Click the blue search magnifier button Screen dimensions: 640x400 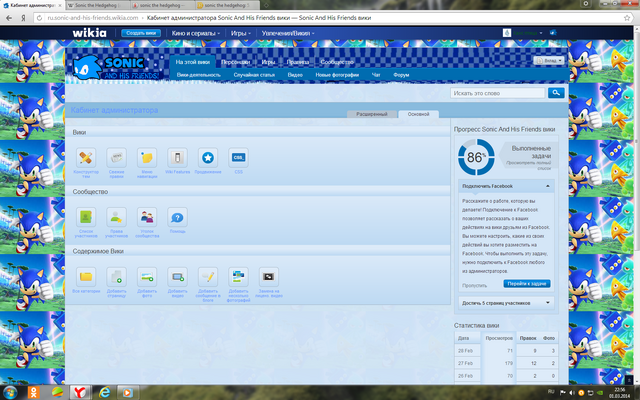(556, 93)
